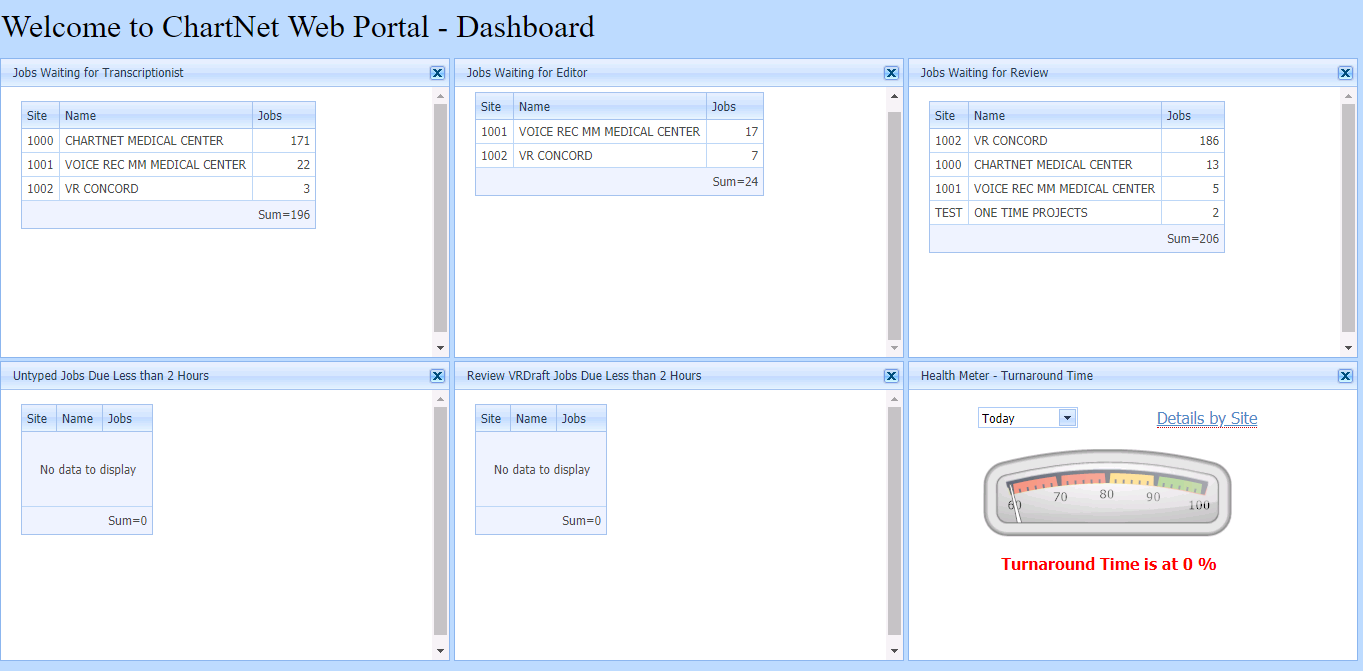
Task: Close the Review VRDraft Jobs panel
Action: click(891, 376)
